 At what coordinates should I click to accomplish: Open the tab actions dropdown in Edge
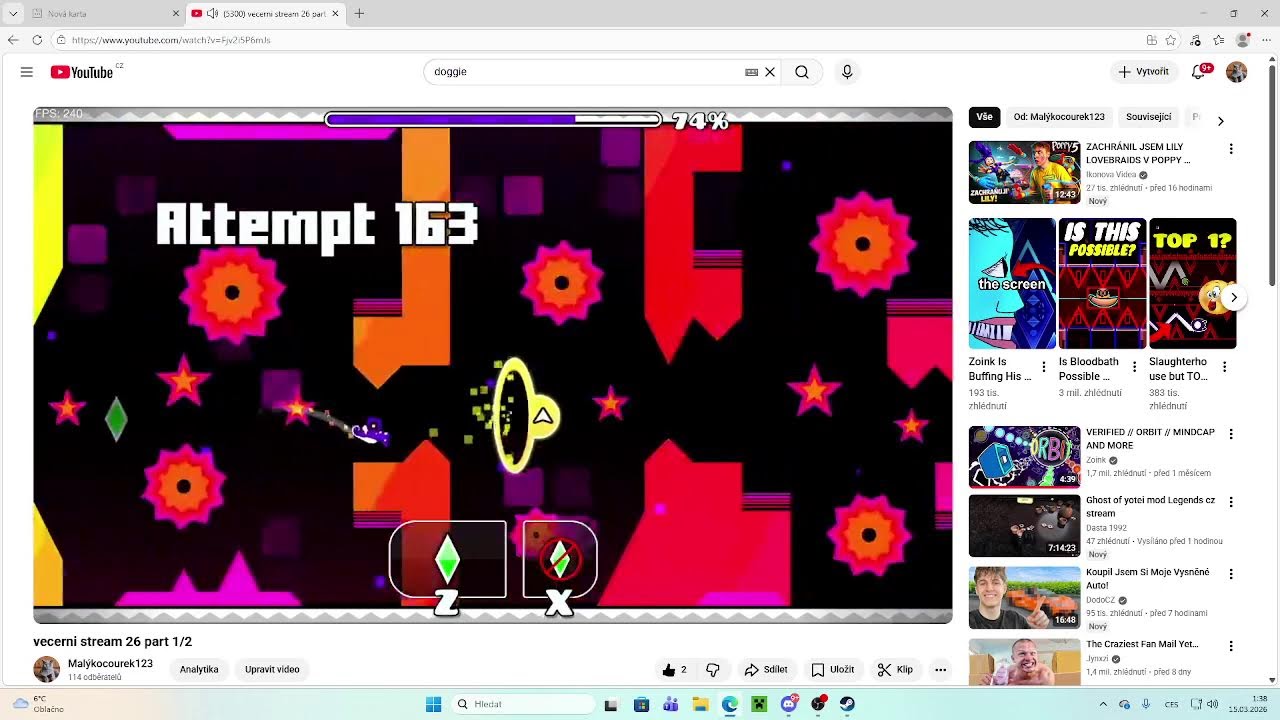click(x=12, y=13)
